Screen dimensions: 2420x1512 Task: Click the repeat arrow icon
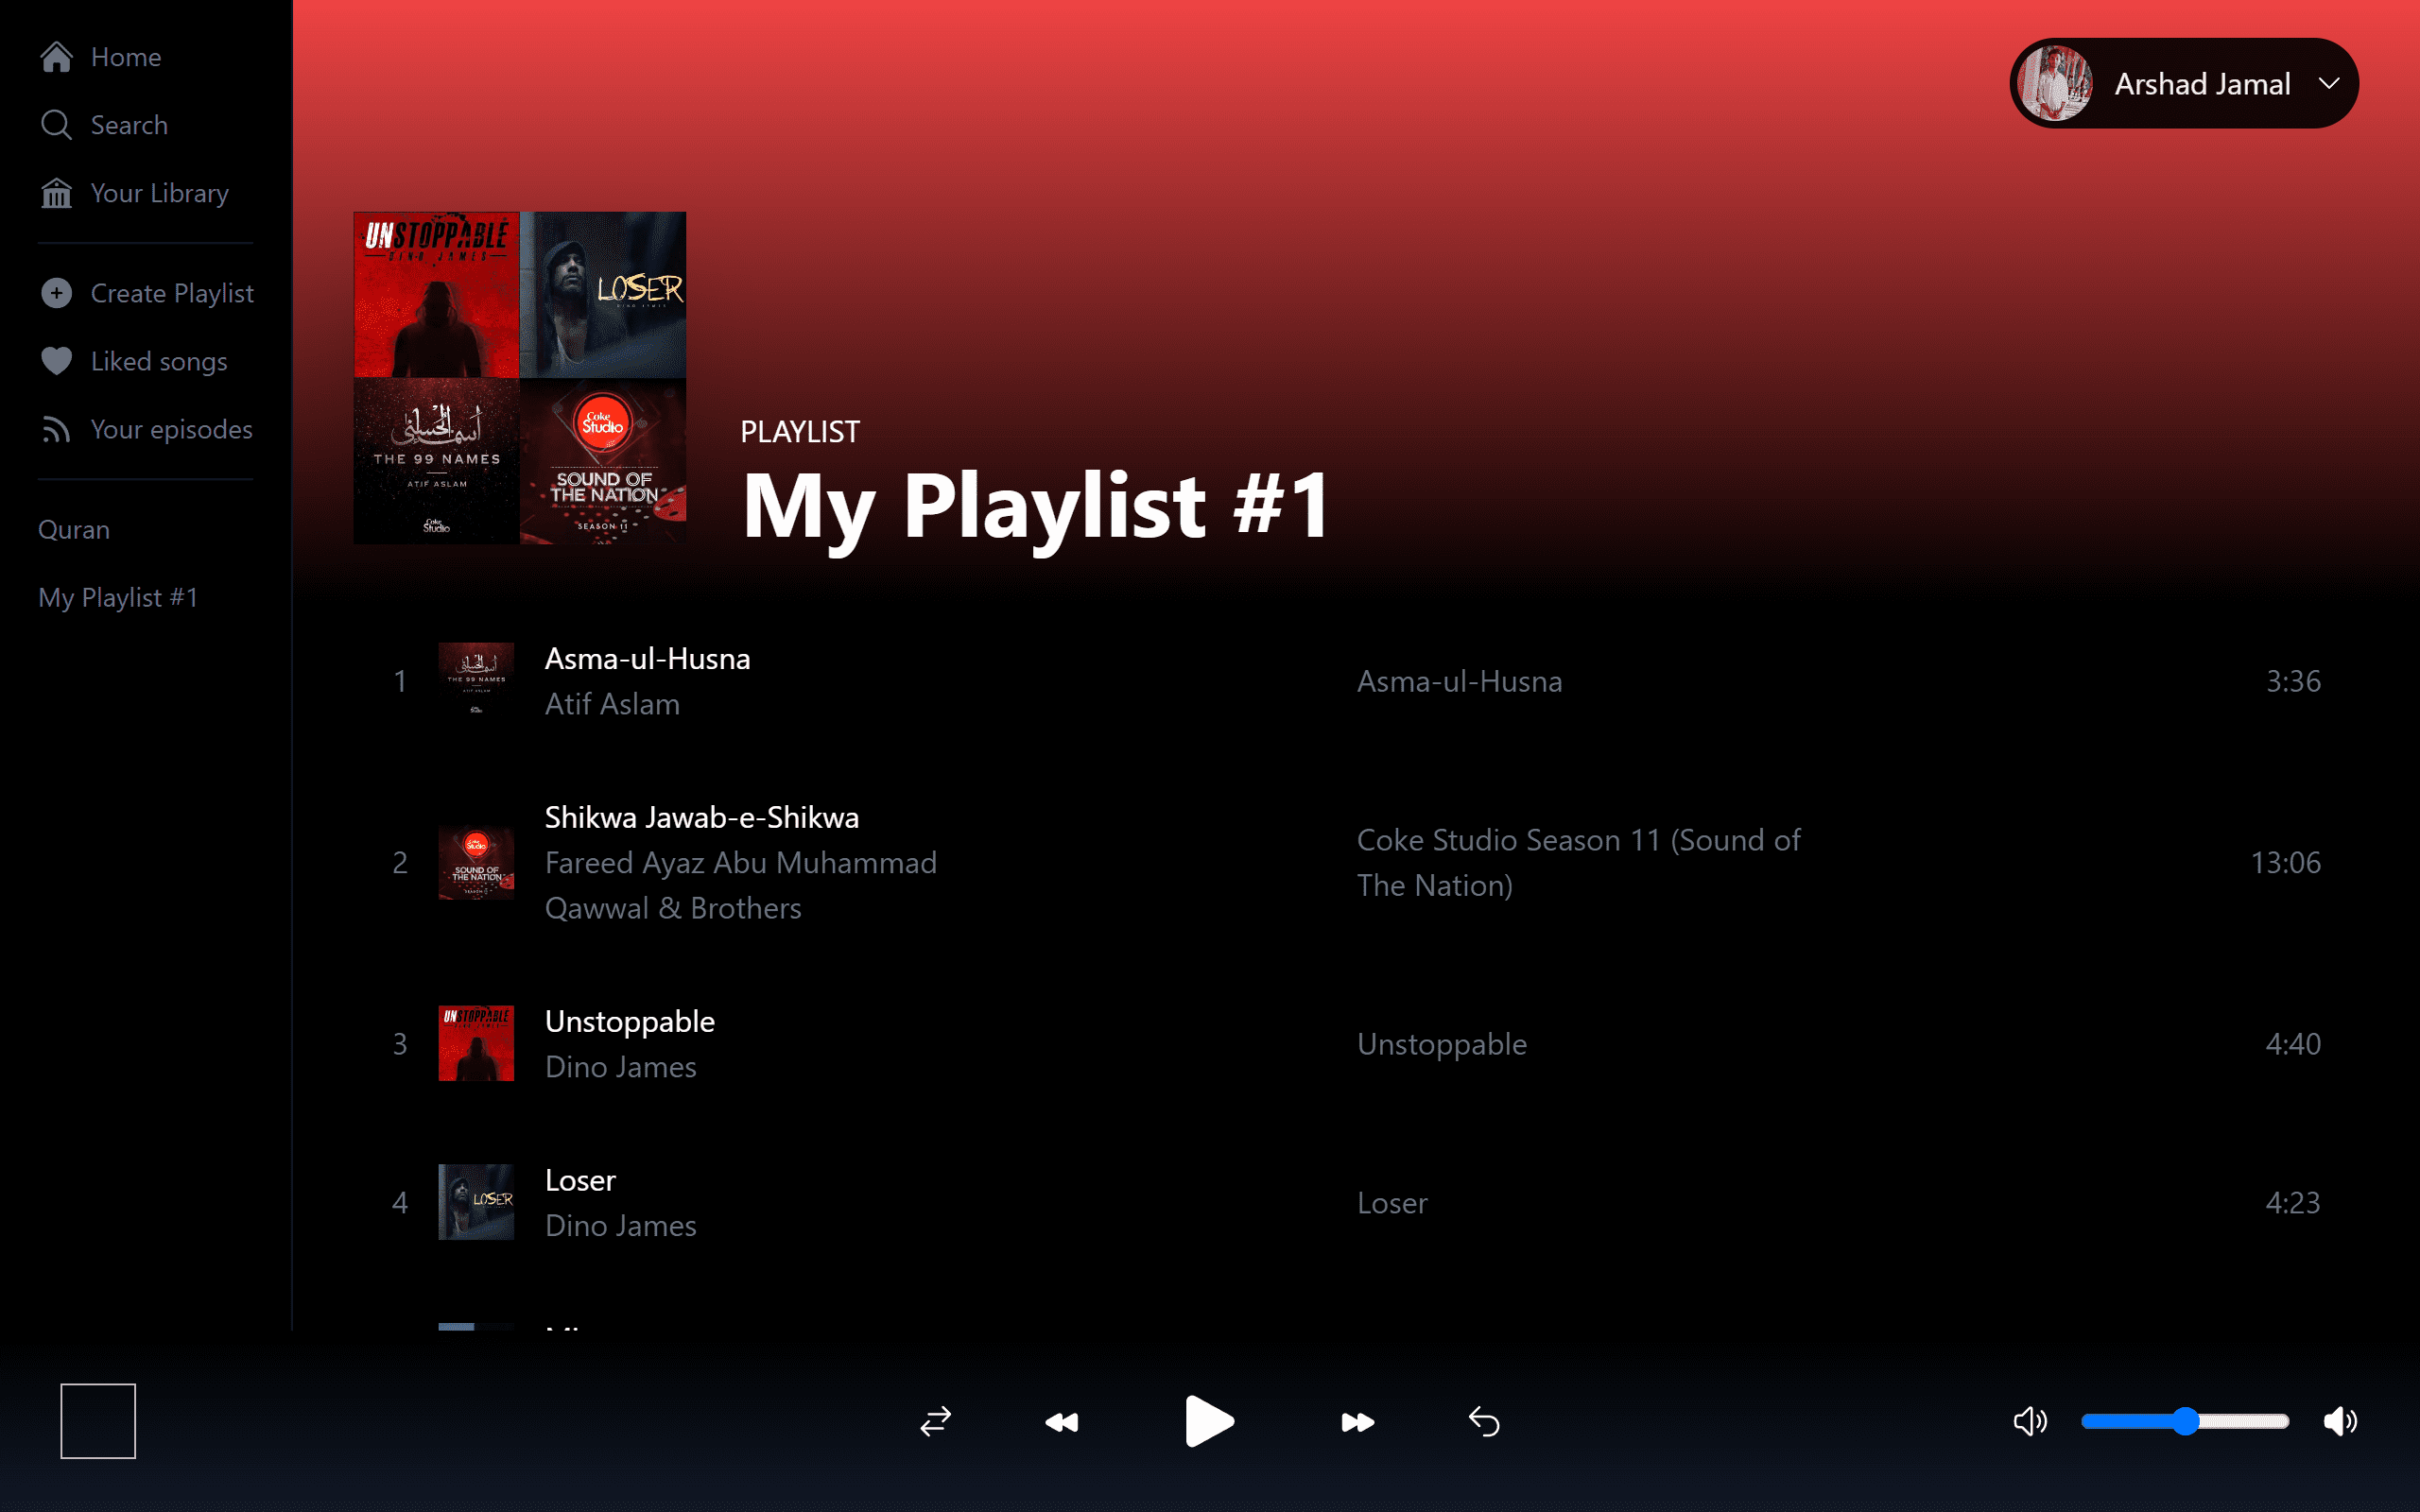point(1484,1421)
